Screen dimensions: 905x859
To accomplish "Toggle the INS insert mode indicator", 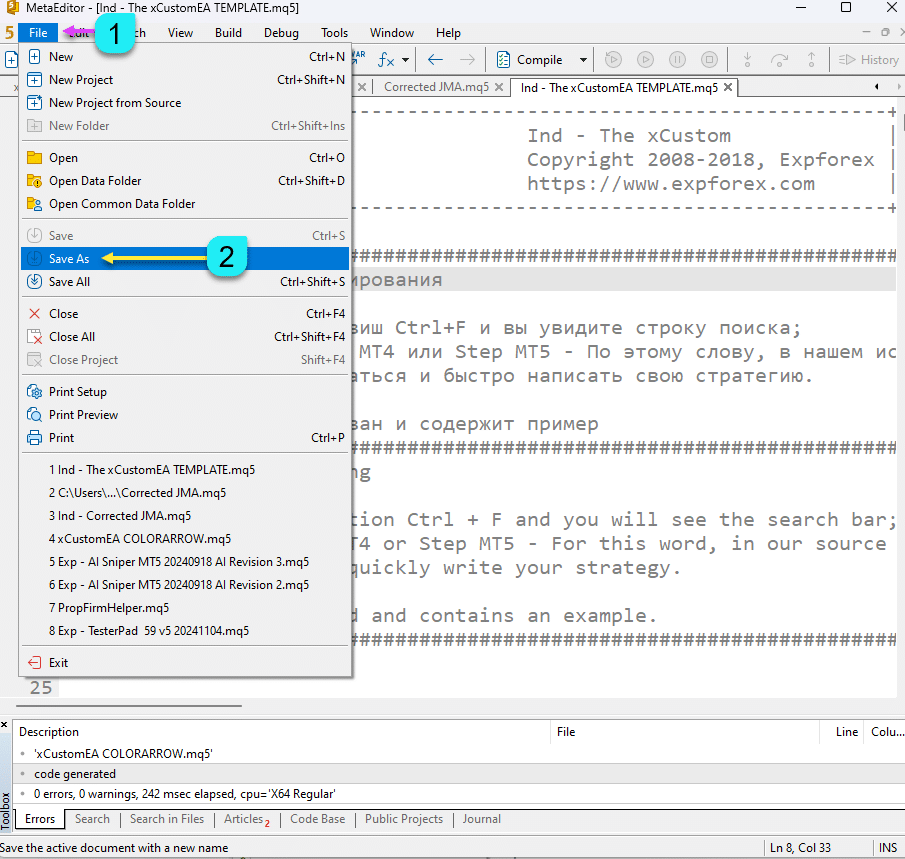I will (x=887, y=848).
